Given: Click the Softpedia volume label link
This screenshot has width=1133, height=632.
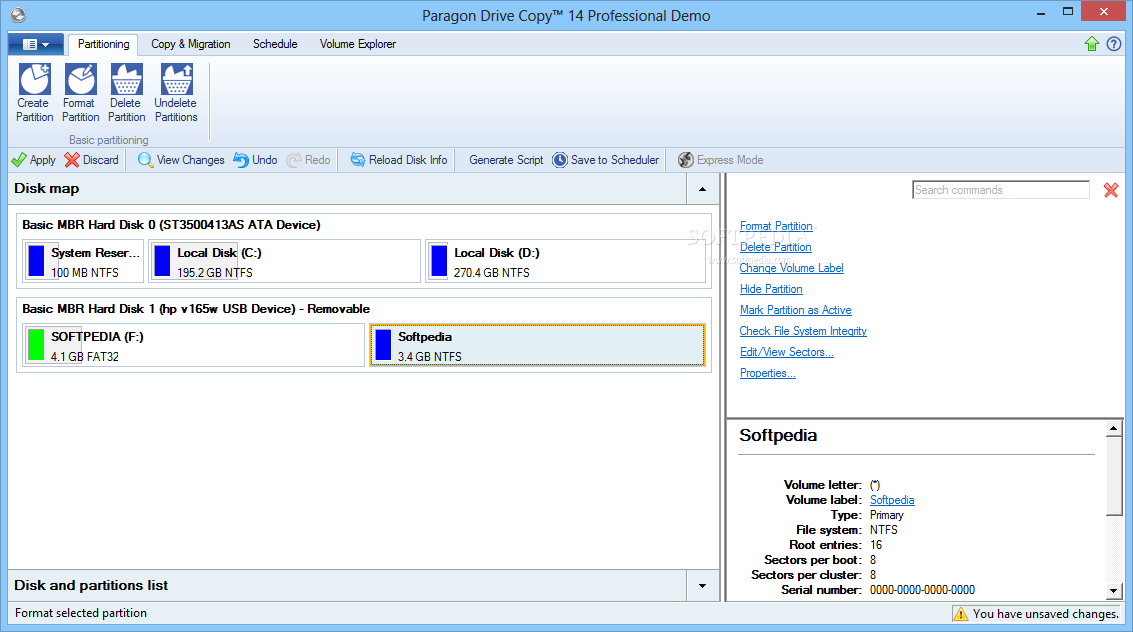Looking at the screenshot, I should [x=892, y=500].
